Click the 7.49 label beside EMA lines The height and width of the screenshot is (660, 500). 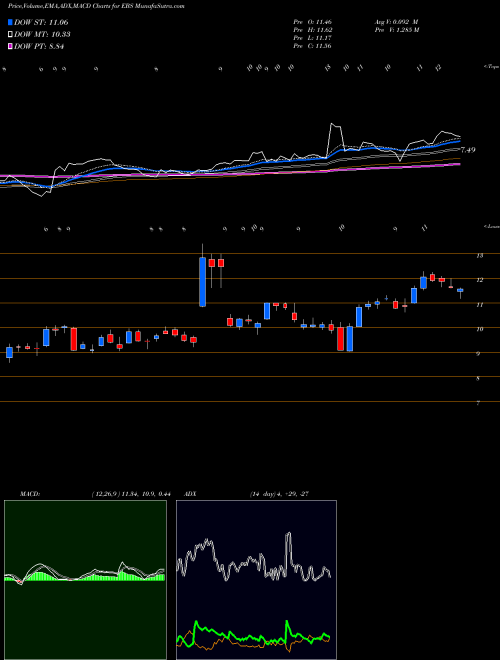468,150
